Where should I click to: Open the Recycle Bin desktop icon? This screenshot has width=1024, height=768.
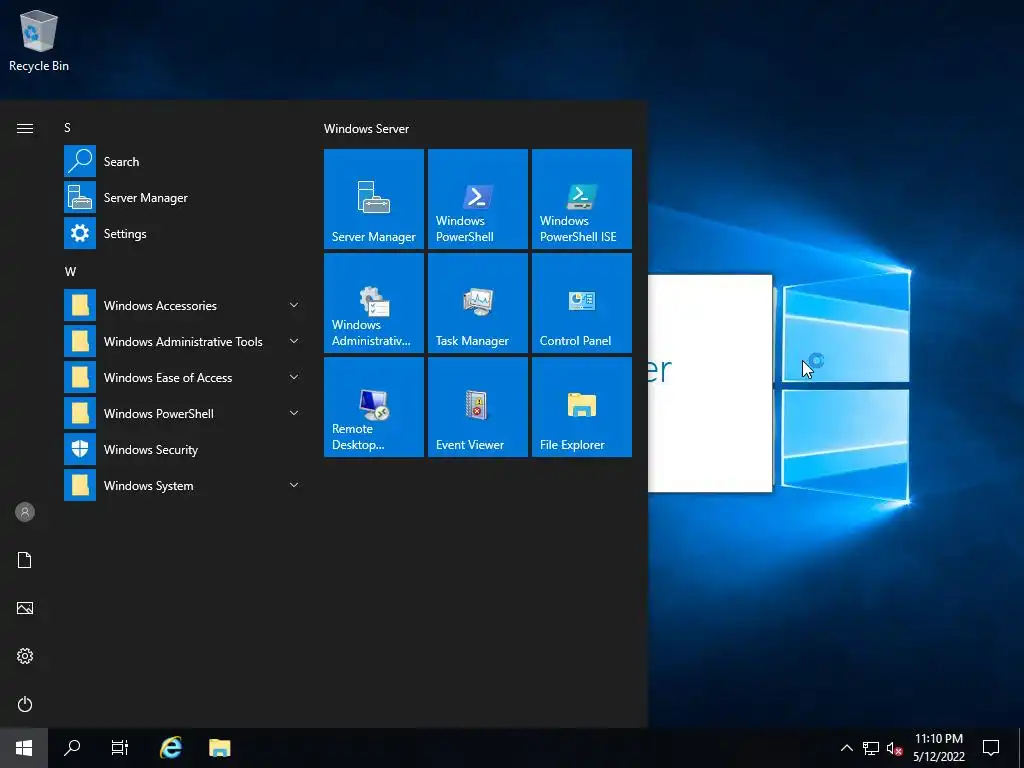click(39, 40)
